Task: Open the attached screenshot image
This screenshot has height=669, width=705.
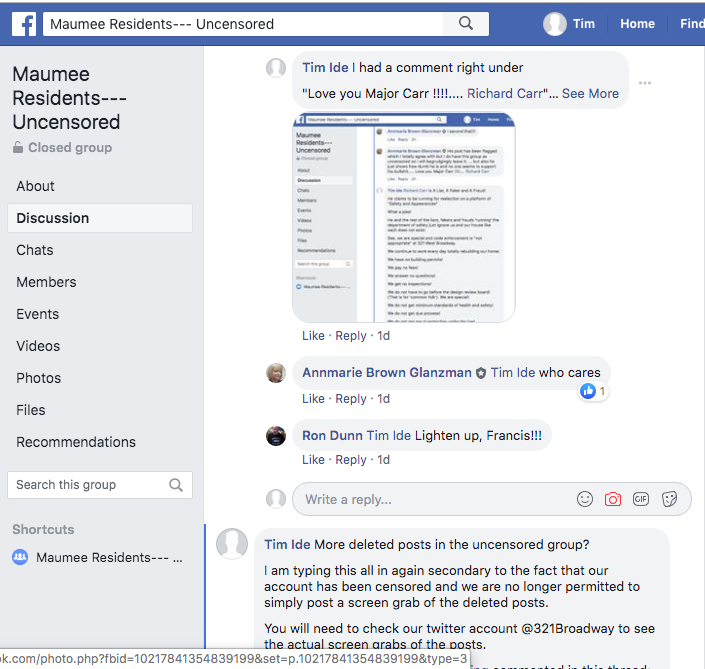Action: point(403,217)
